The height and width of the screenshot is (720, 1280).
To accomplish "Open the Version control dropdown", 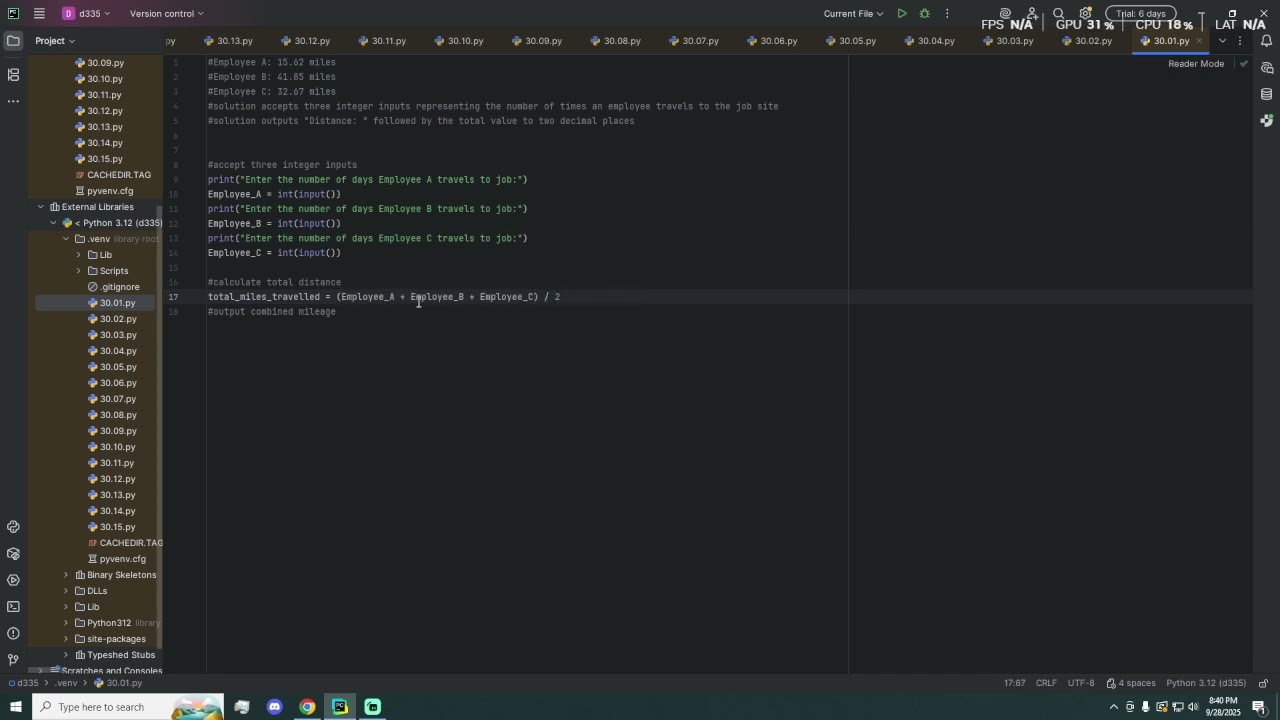I will (x=166, y=14).
